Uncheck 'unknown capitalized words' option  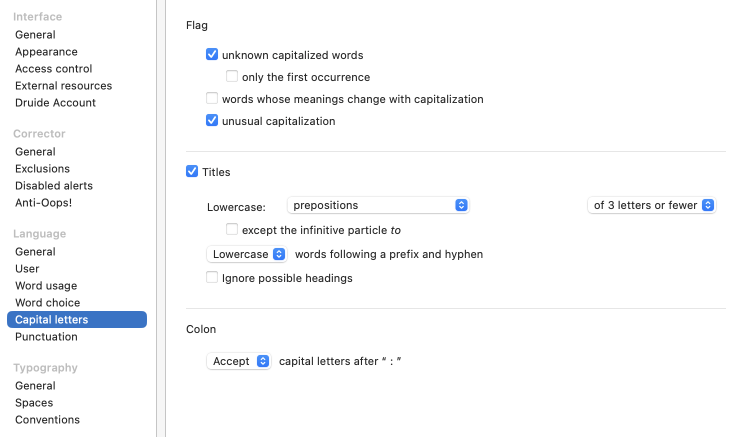point(212,55)
